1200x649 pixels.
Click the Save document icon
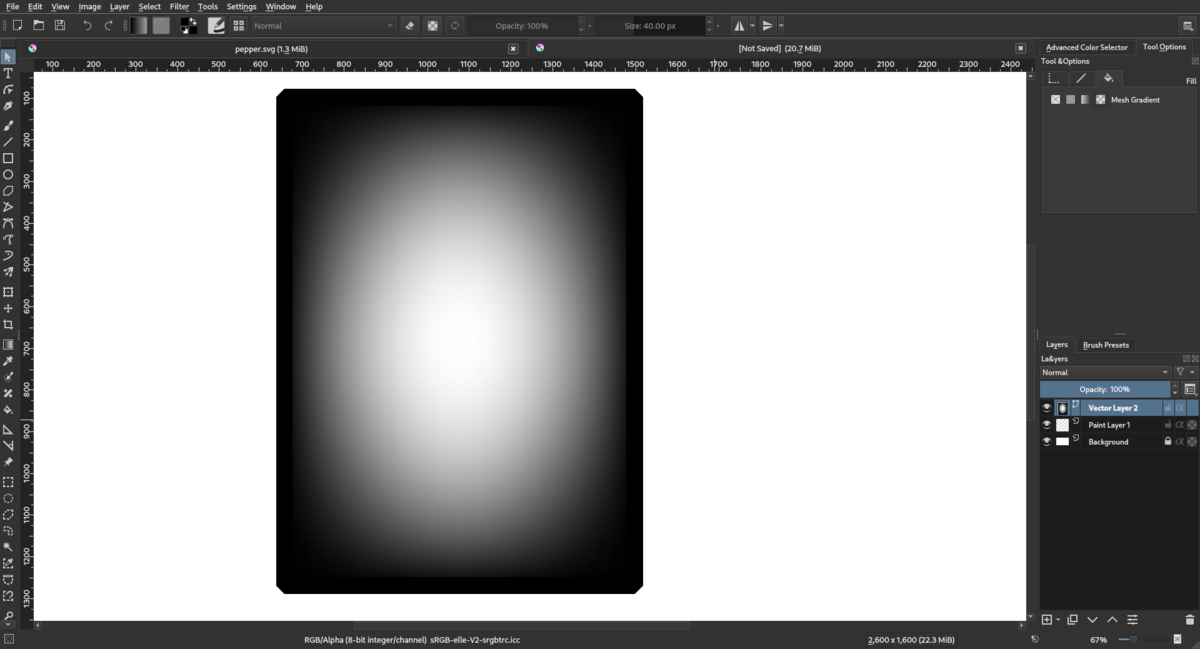(60, 25)
